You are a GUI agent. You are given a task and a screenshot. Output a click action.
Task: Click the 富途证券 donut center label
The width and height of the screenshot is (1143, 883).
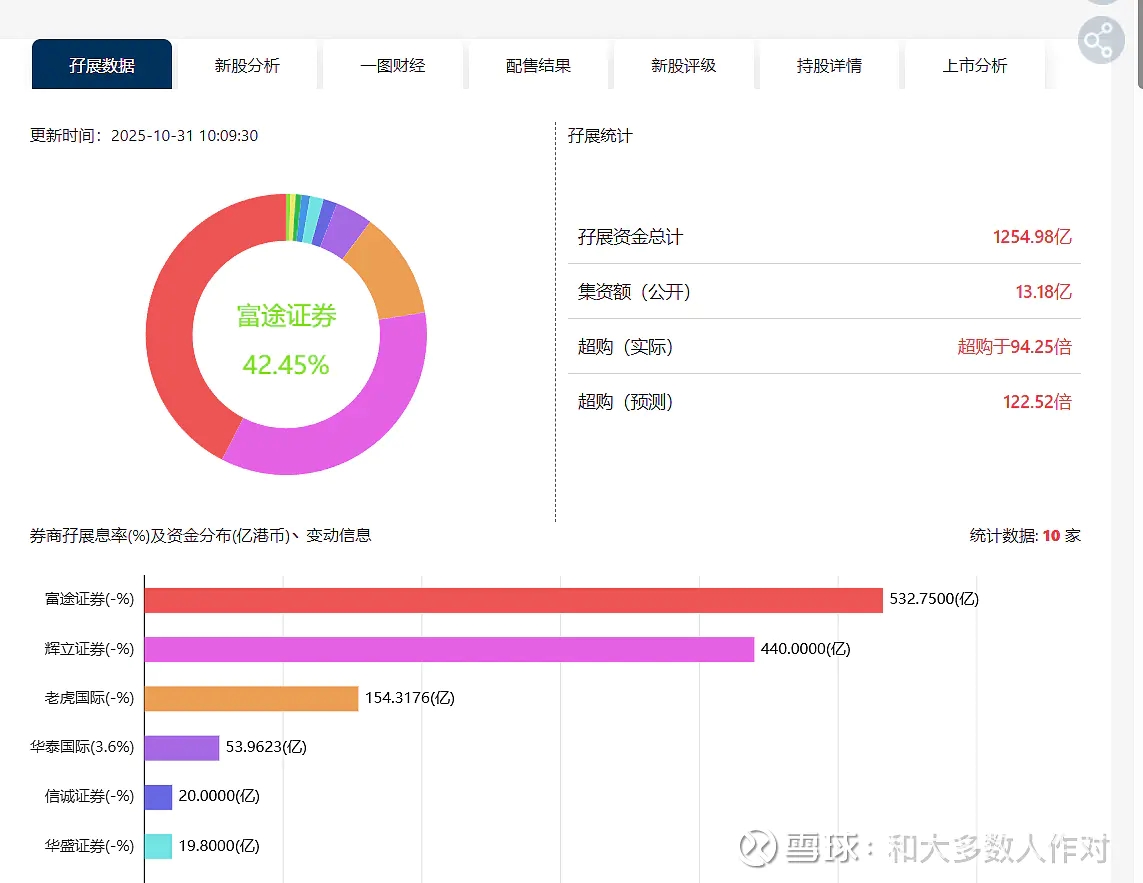(286, 316)
